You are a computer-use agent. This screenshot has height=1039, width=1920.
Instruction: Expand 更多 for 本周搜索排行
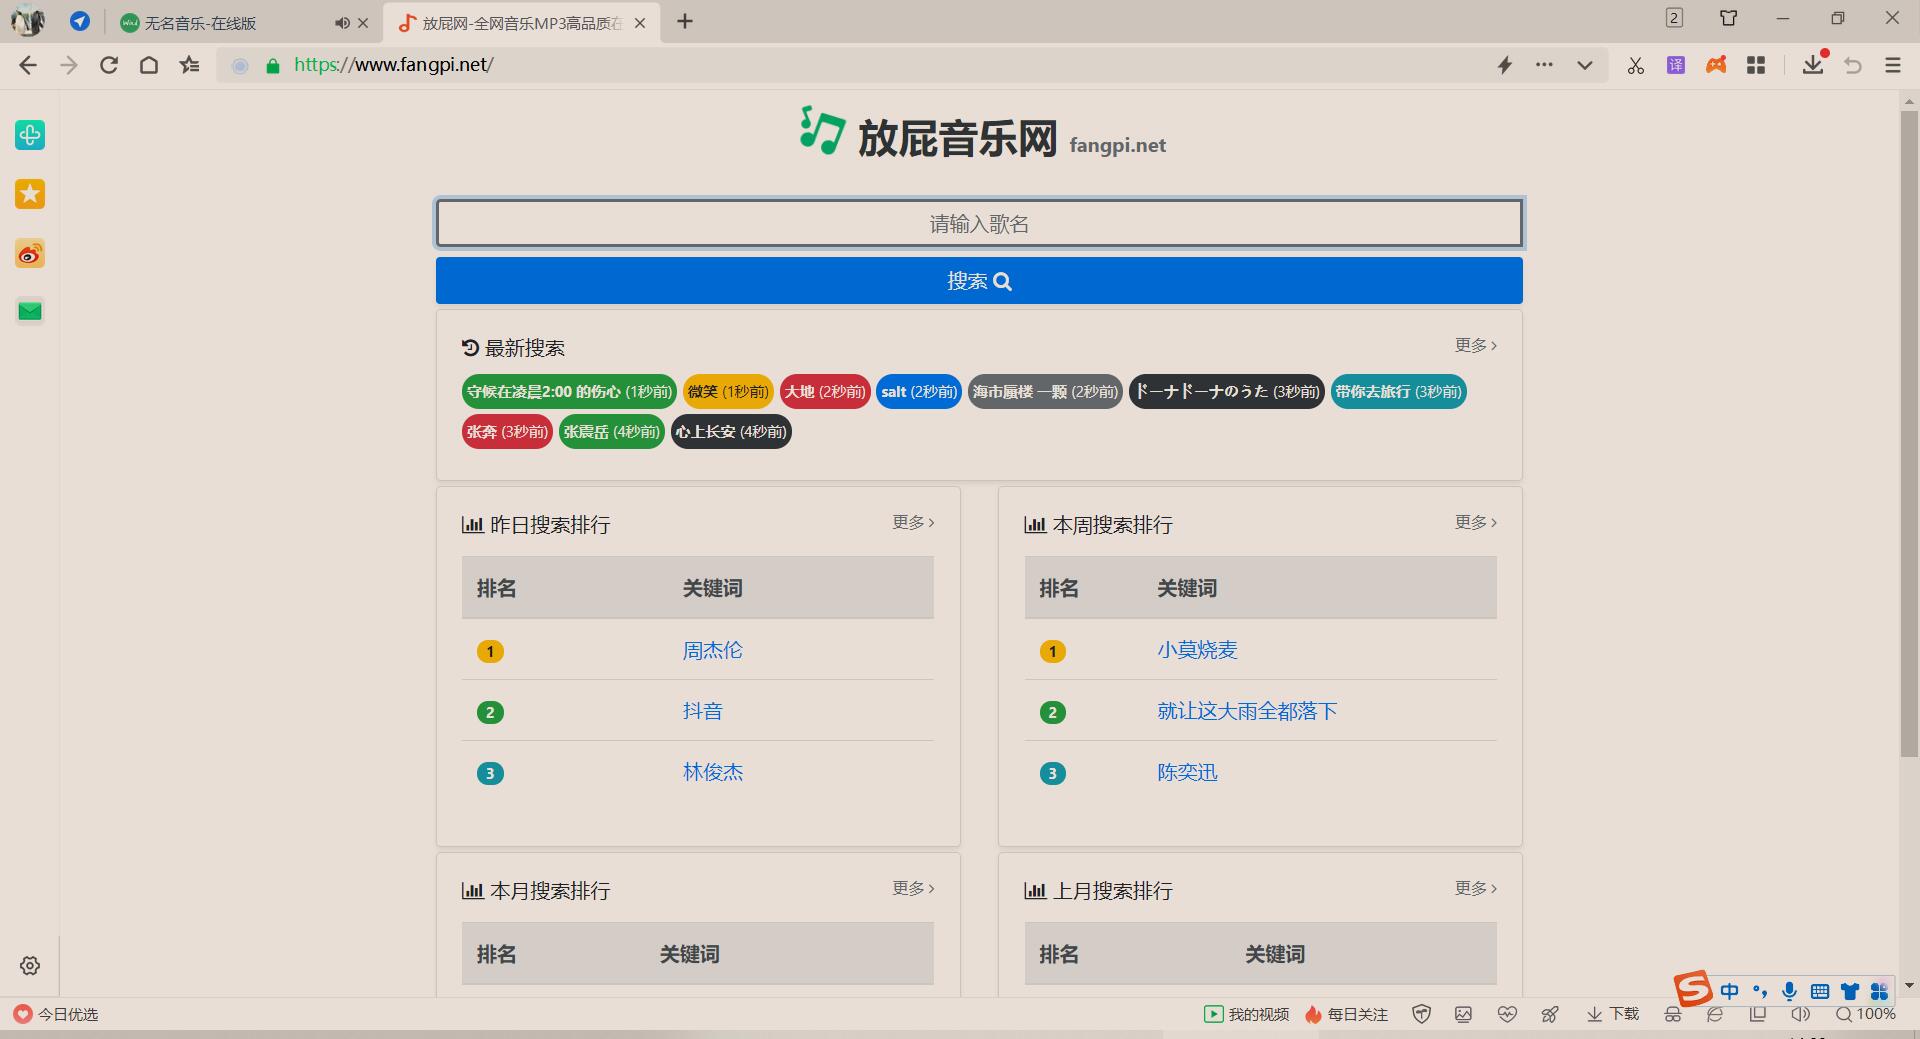tap(1475, 523)
